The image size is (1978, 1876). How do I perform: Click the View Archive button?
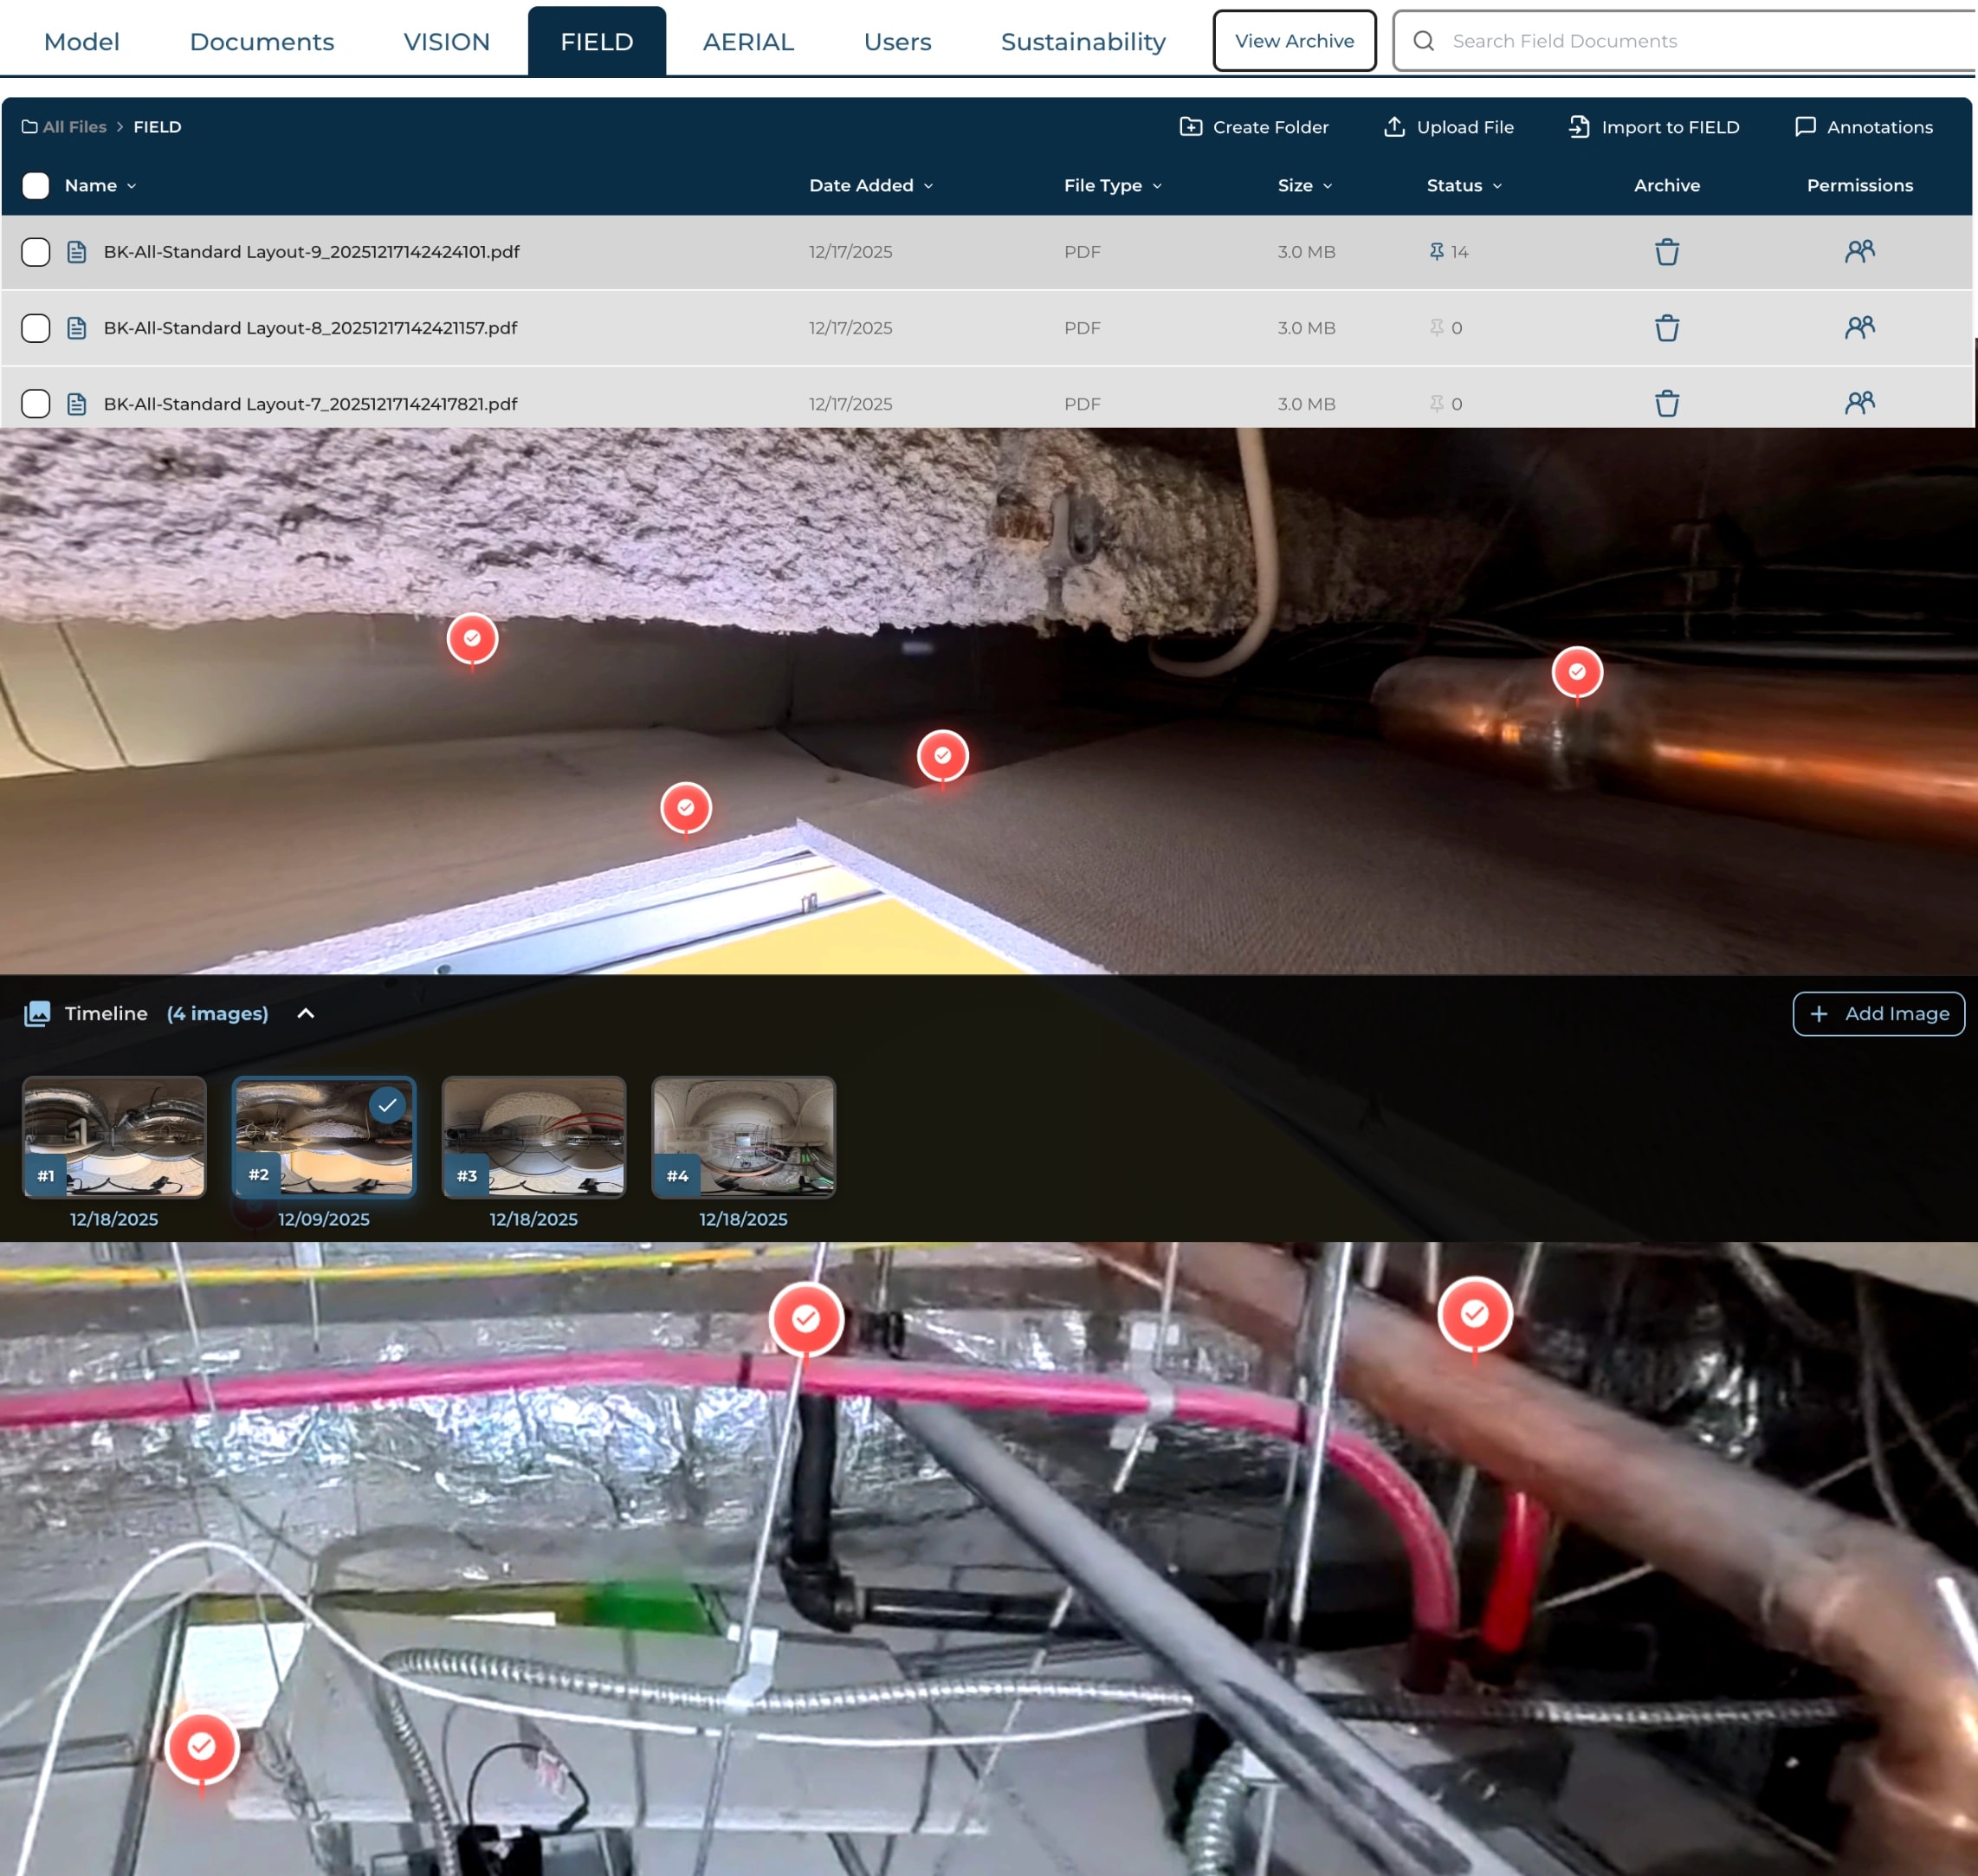[1294, 40]
